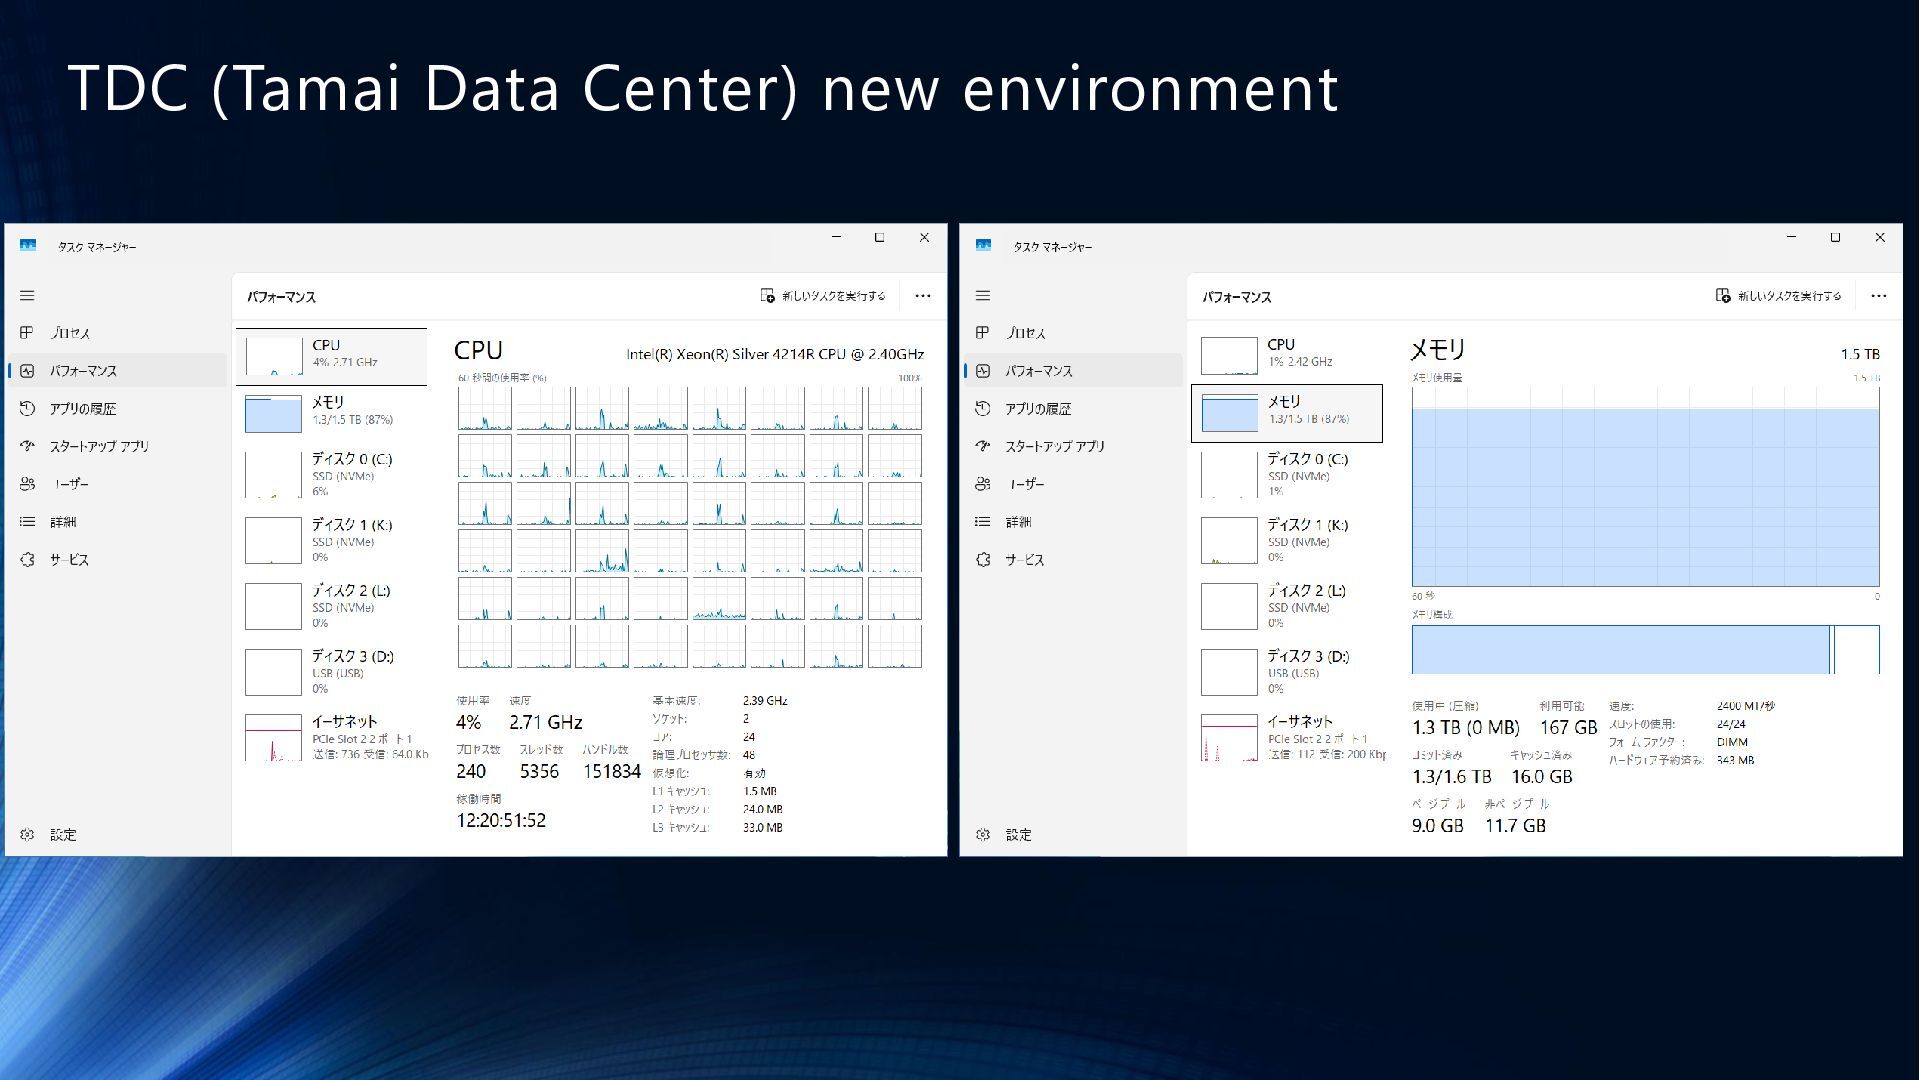Click Run new task button in right window
This screenshot has height=1080, width=1920.
point(1778,296)
